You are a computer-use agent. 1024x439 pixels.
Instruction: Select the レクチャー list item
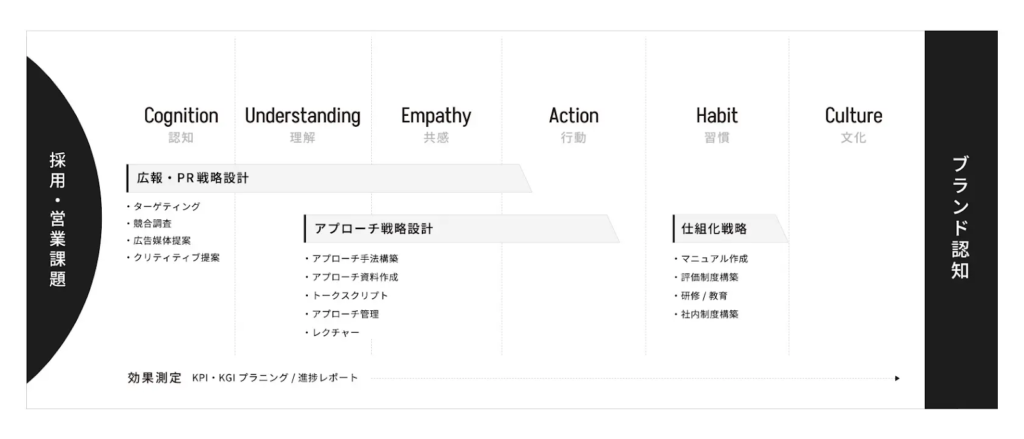(335, 333)
